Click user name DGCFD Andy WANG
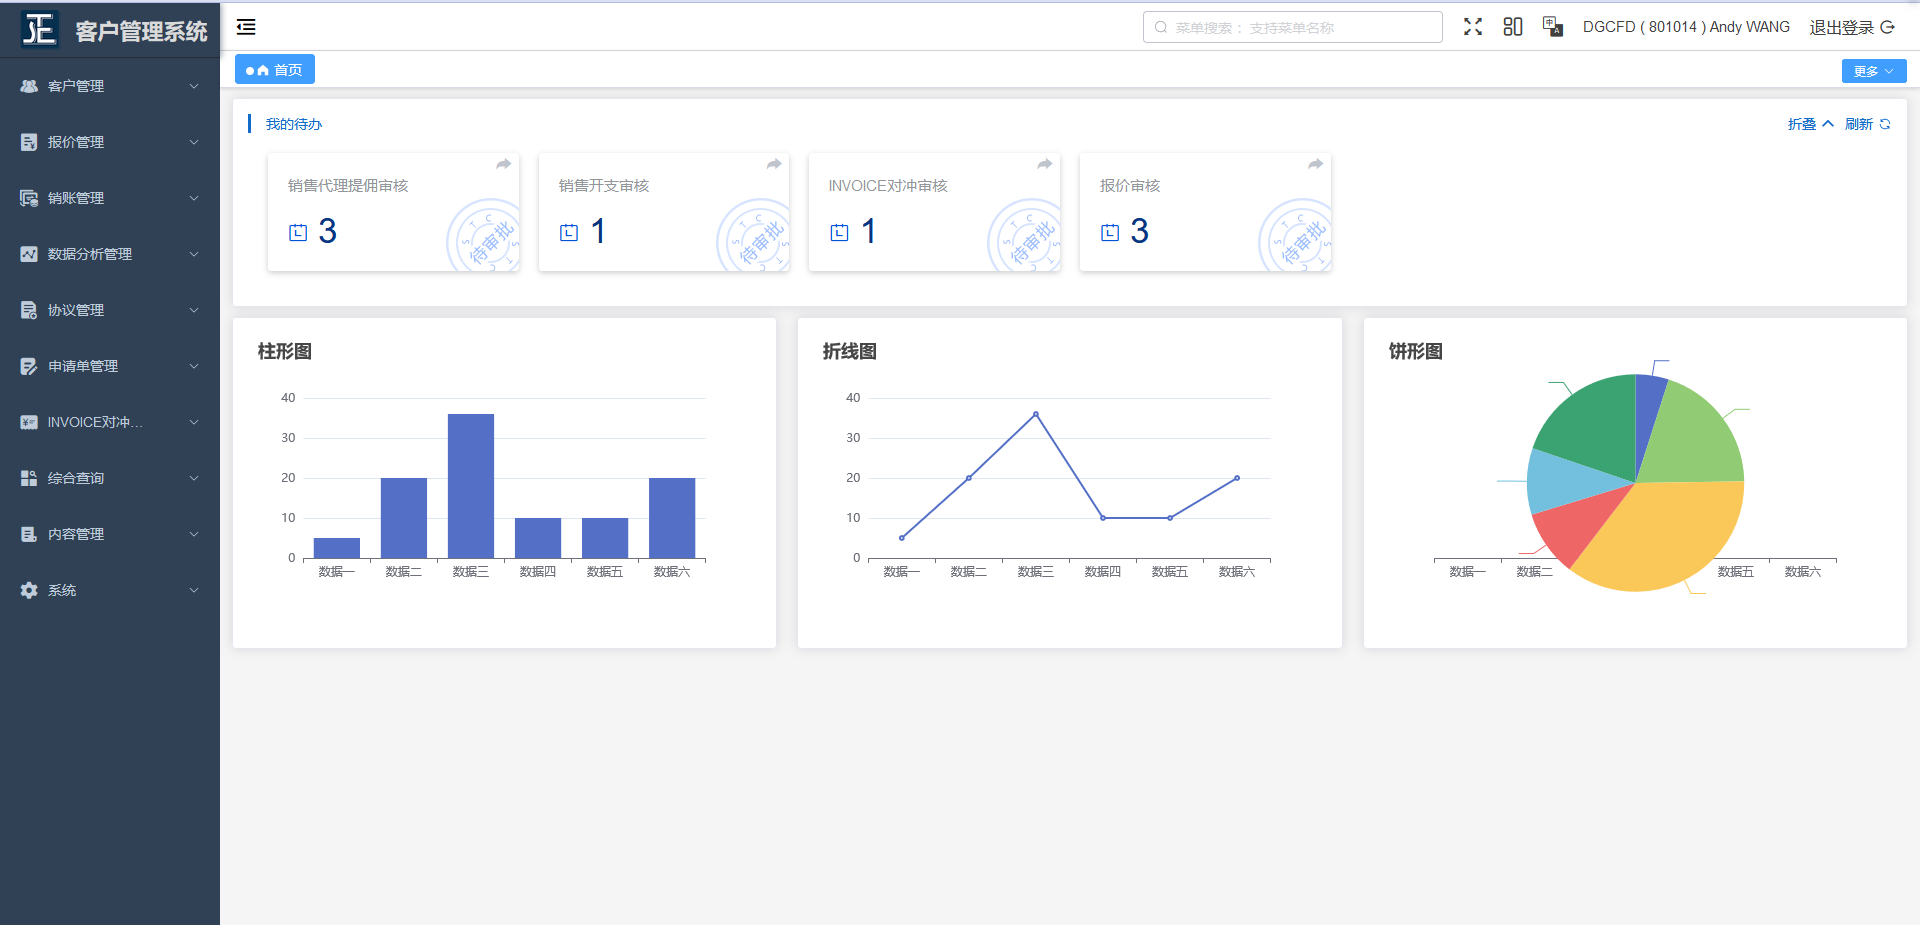The width and height of the screenshot is (1920, 925). (x=1686, y=27)
